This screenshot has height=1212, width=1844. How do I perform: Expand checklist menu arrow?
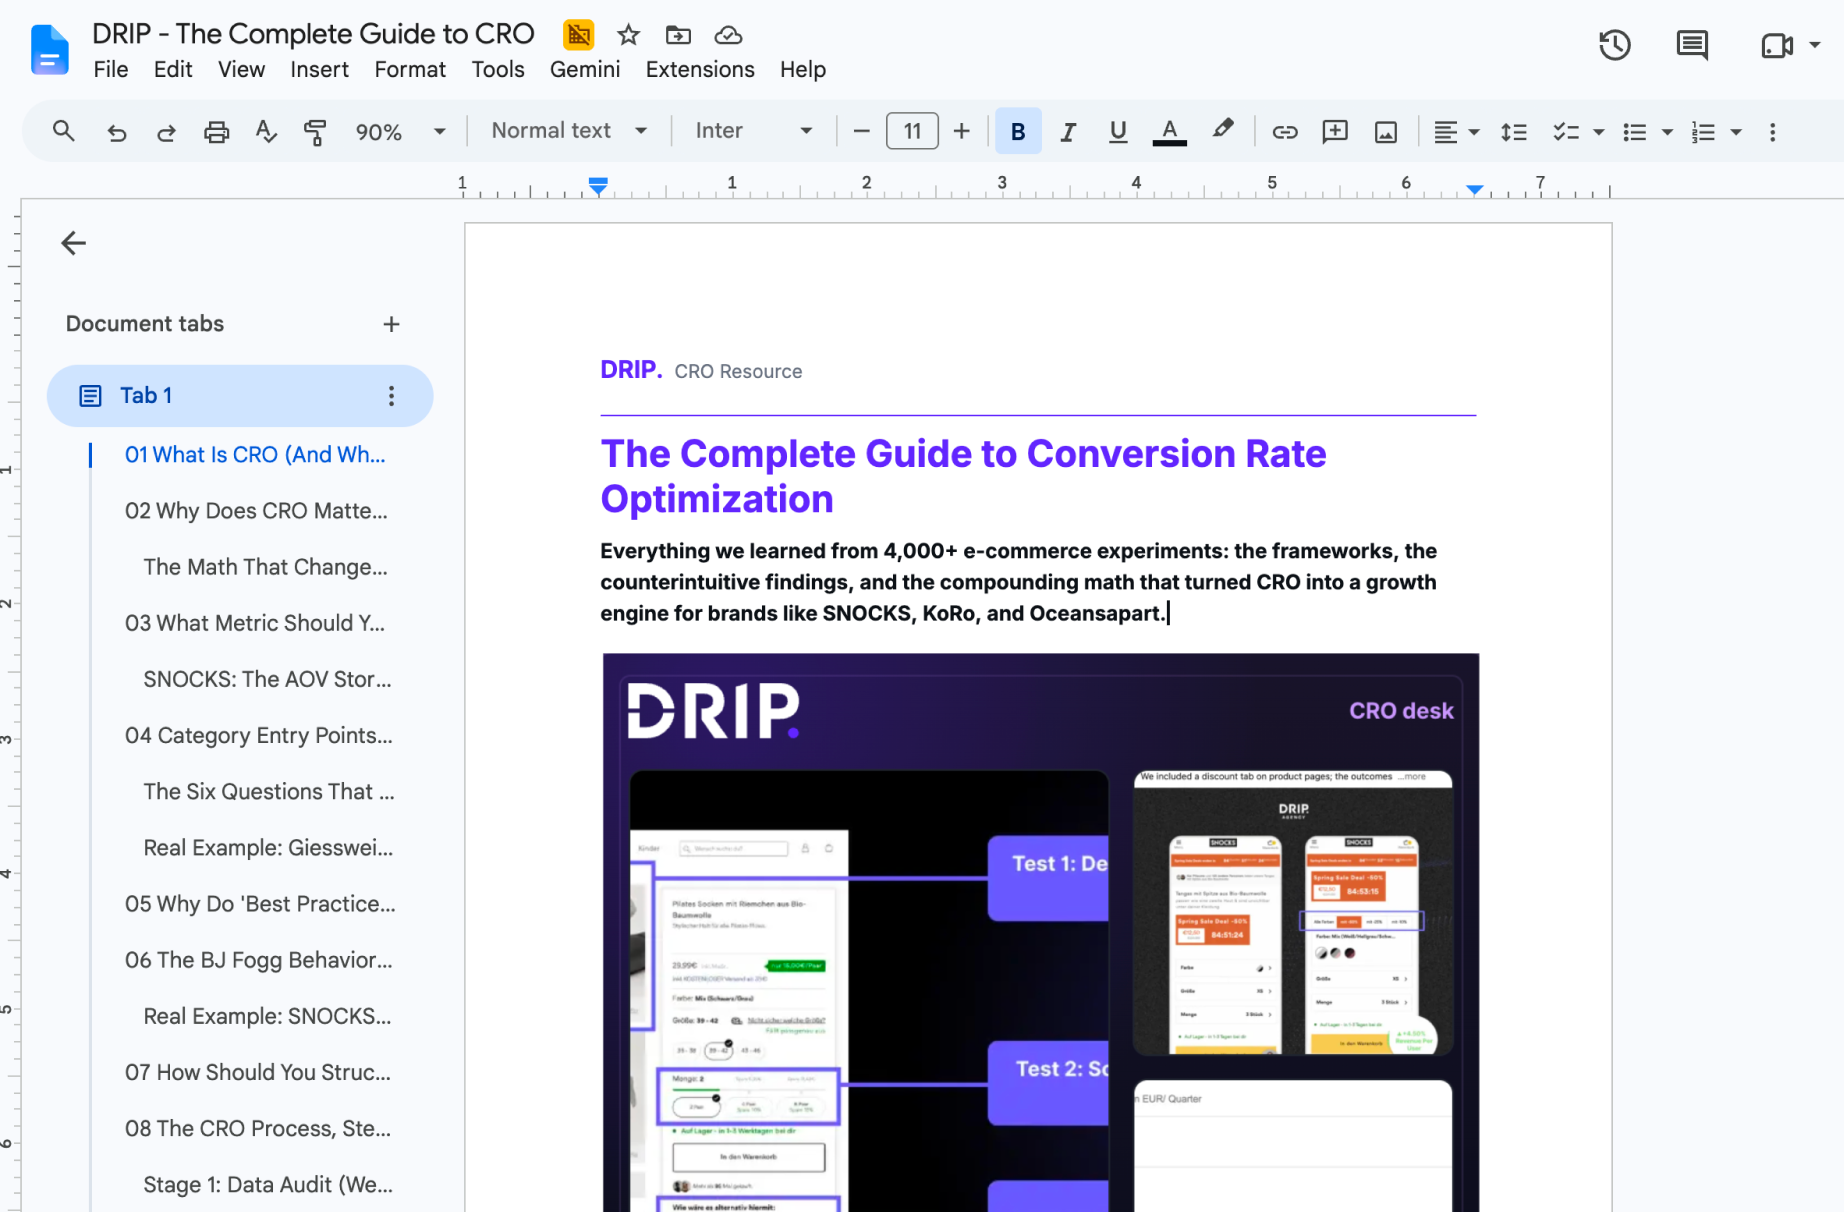click(1598, 132)
